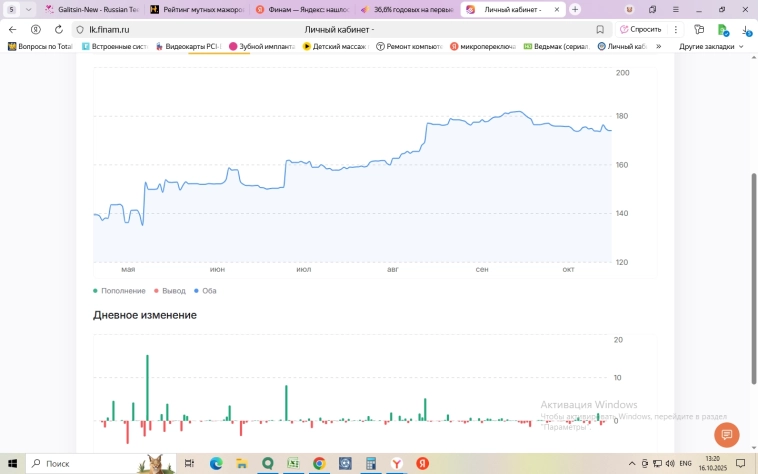Open the Google Chrome taskbar icon
Screen dimensions: 758x474
coord(319,464)
